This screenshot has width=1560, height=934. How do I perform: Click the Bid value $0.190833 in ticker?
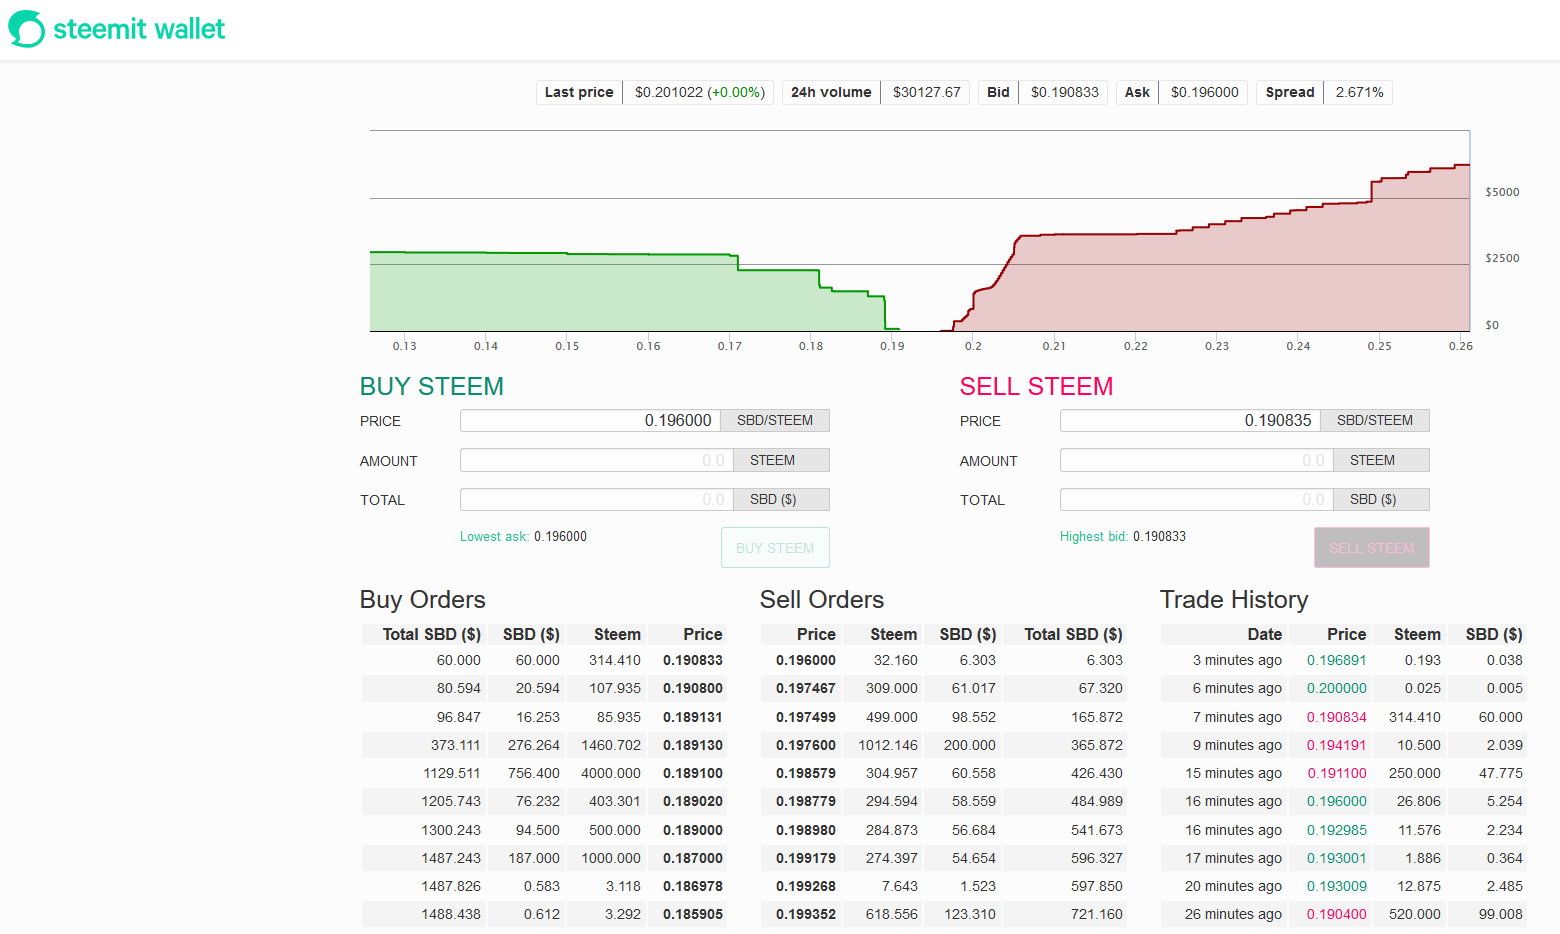pos(1064,92)
